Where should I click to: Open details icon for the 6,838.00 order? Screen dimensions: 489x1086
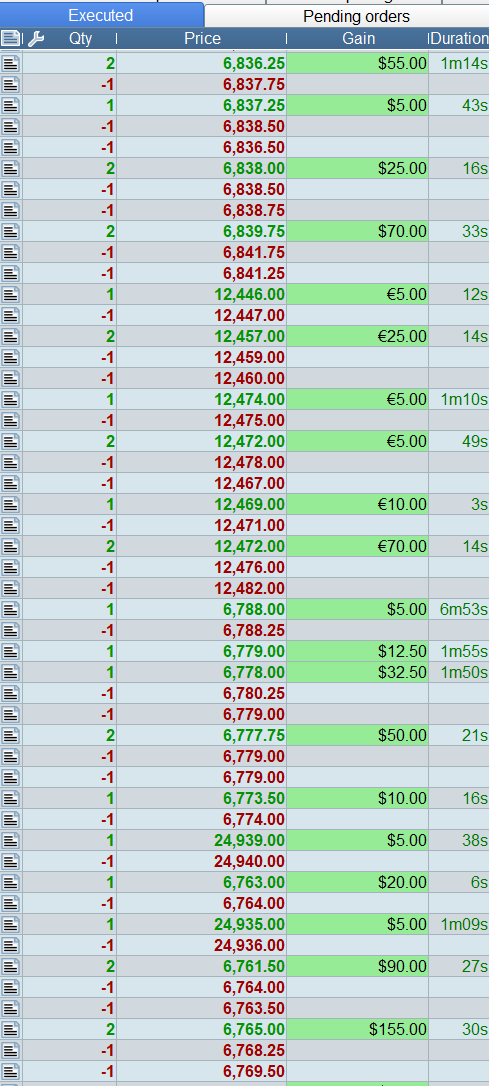click(x=10, y=168)
